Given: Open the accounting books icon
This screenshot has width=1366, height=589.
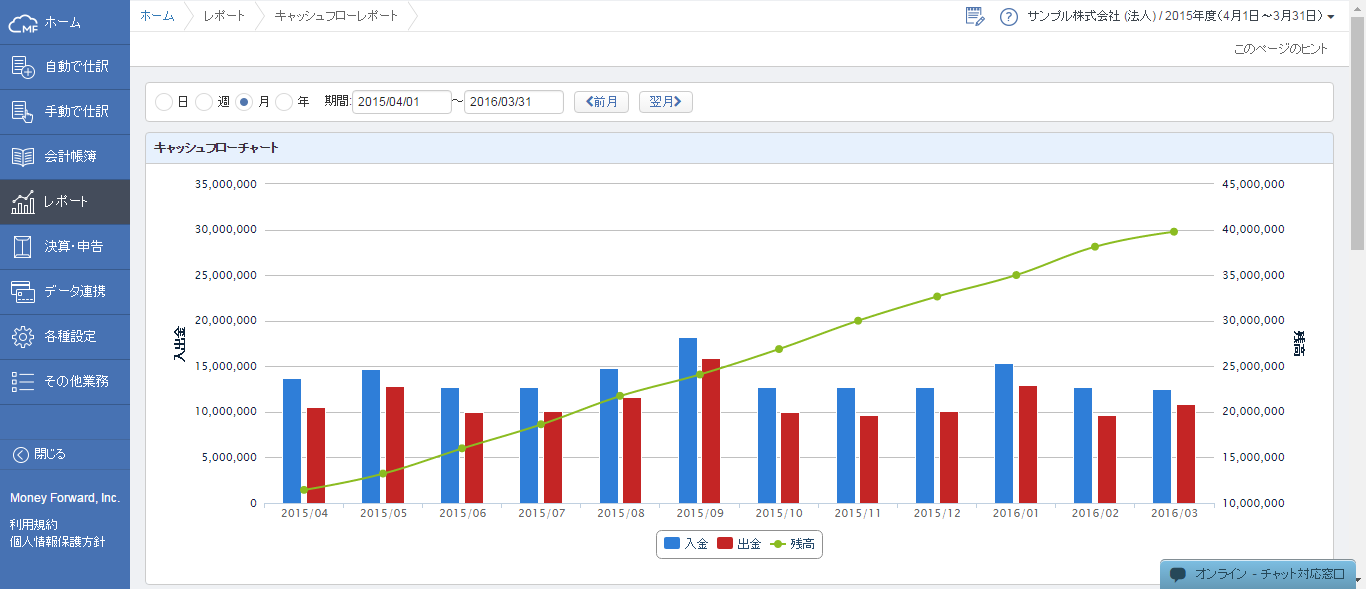Looking at the screenshot, I should coord(23,157).
